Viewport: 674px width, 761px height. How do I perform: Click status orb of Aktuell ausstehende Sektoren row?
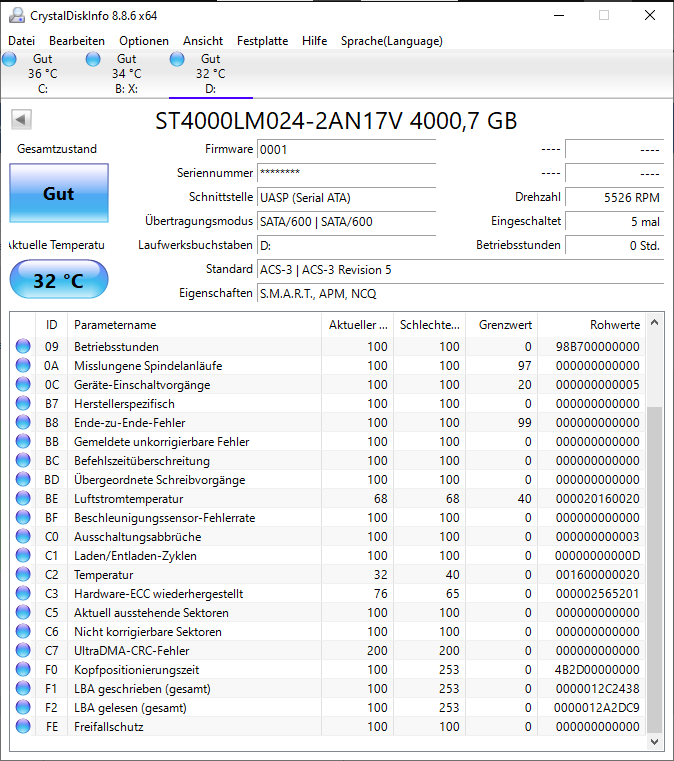(23, 612)
